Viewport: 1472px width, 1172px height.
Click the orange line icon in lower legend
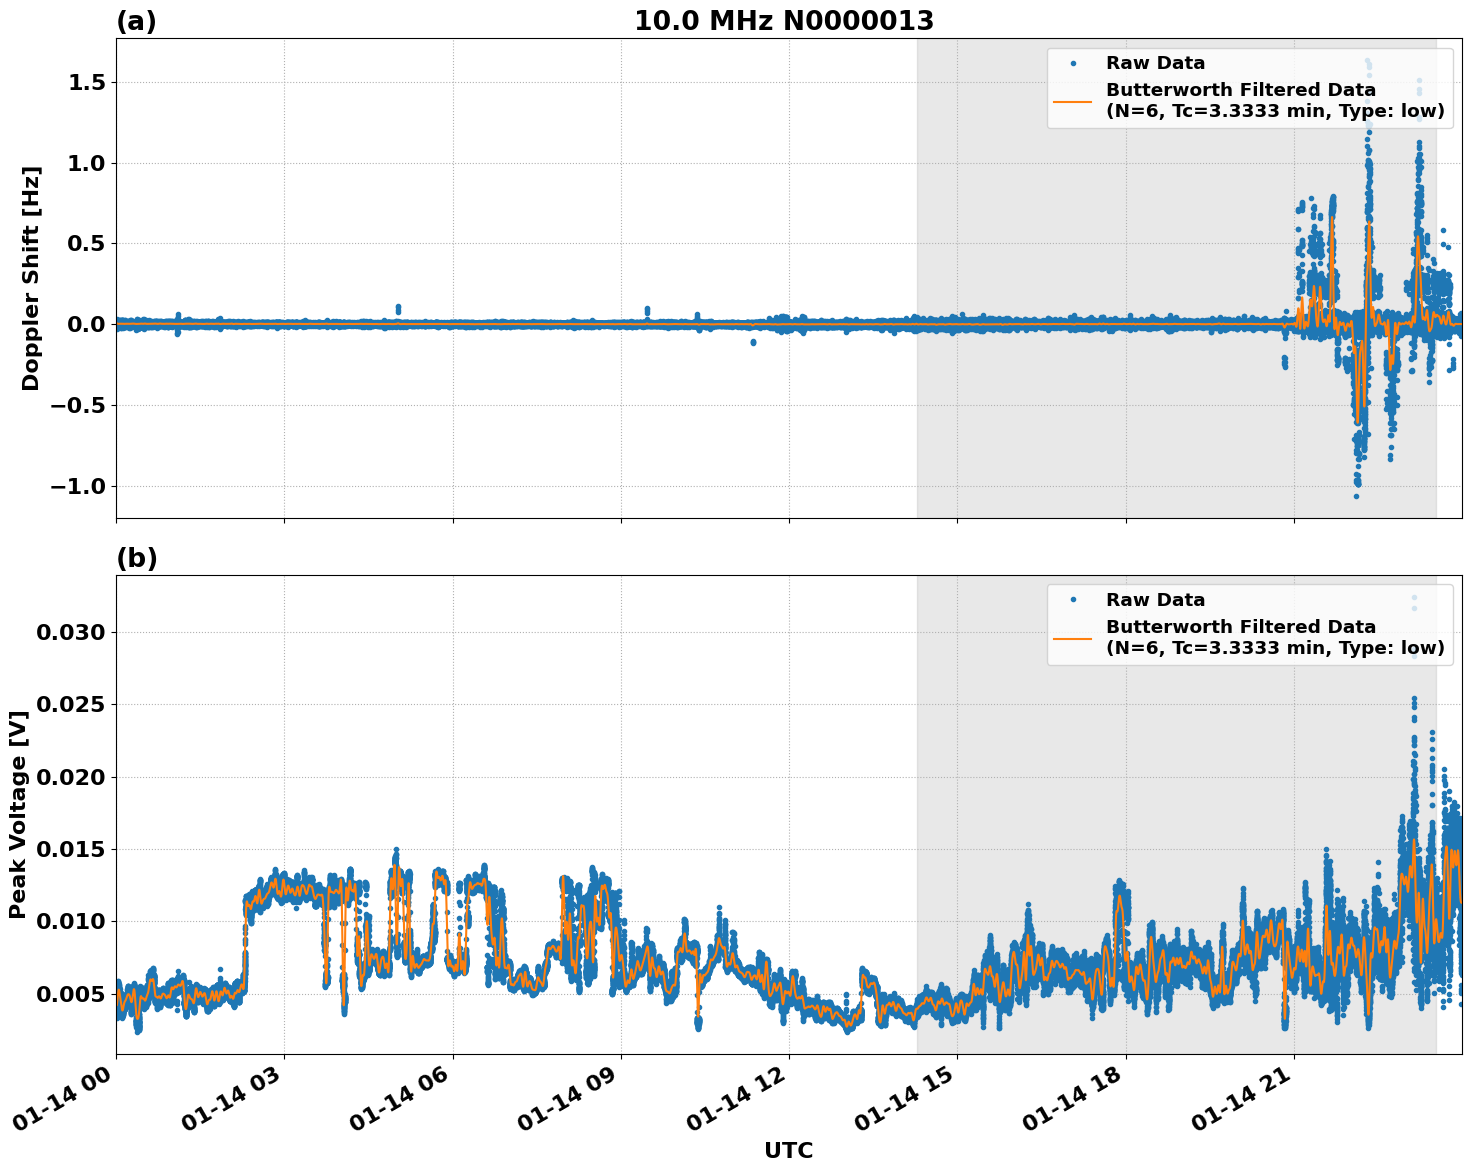click(x=1075, y=637)
